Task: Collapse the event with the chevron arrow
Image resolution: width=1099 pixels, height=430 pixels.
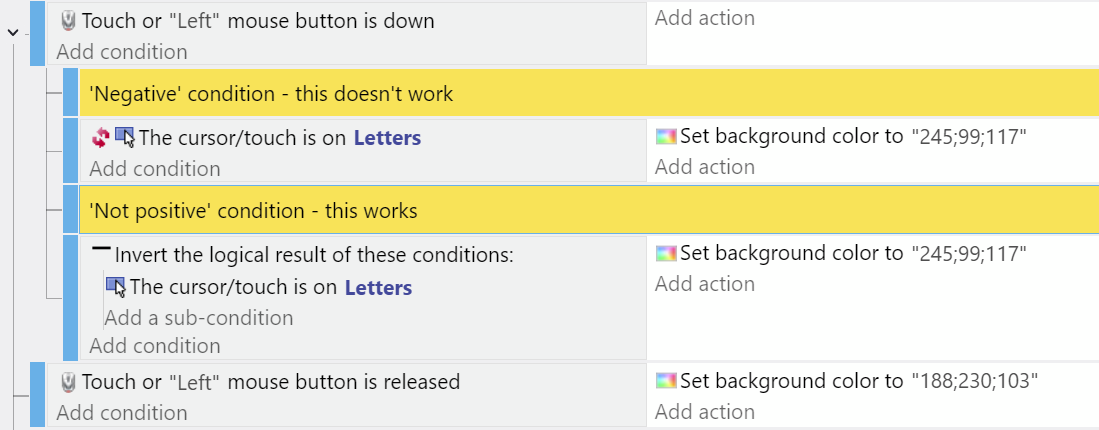Action: [13, 32]
